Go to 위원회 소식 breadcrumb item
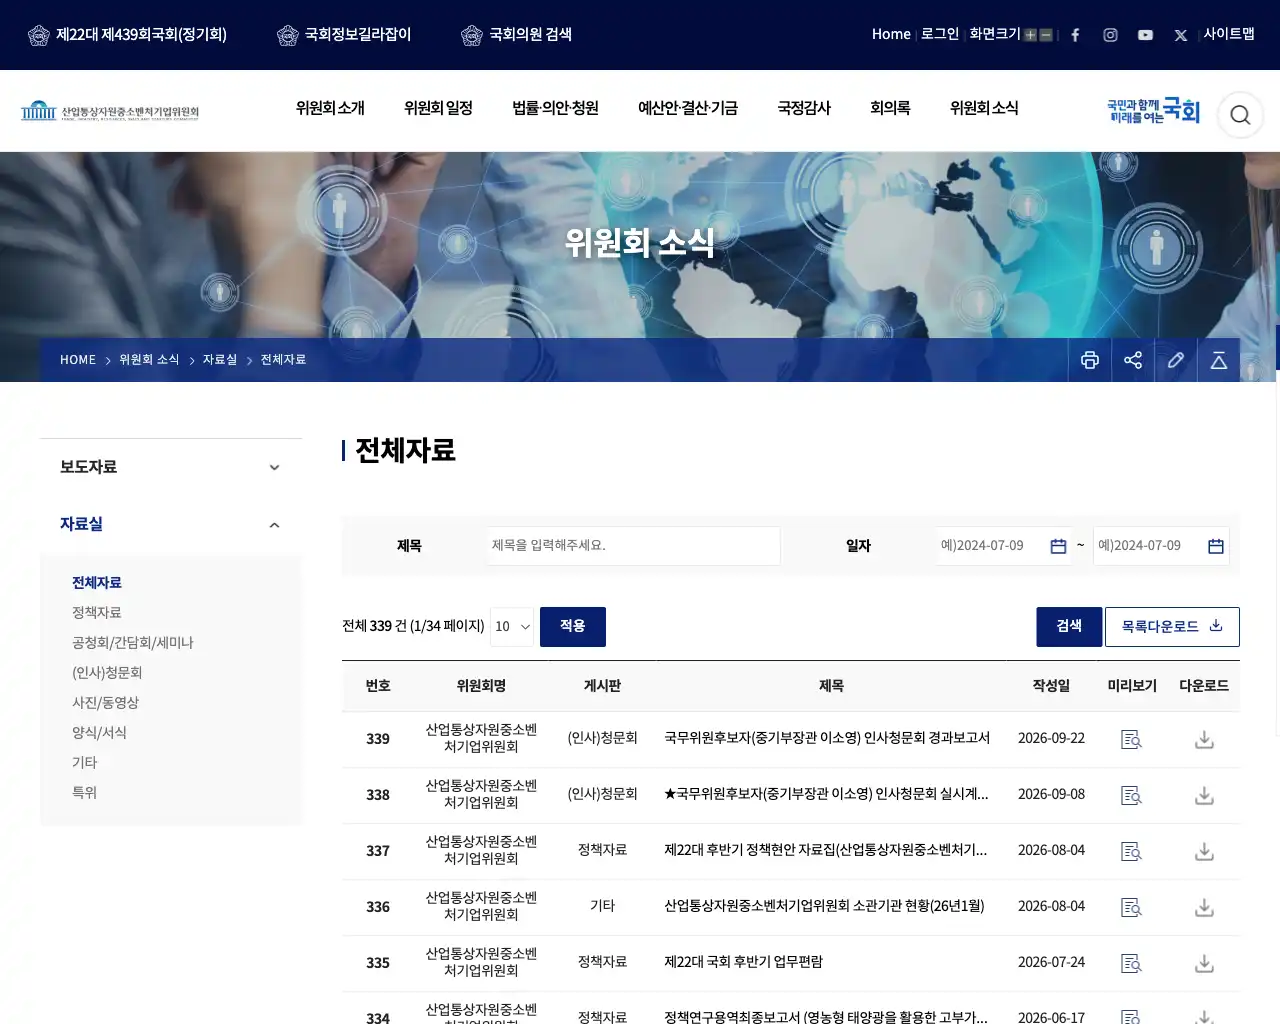1280x1024 pixels. (x=149, y=360)
